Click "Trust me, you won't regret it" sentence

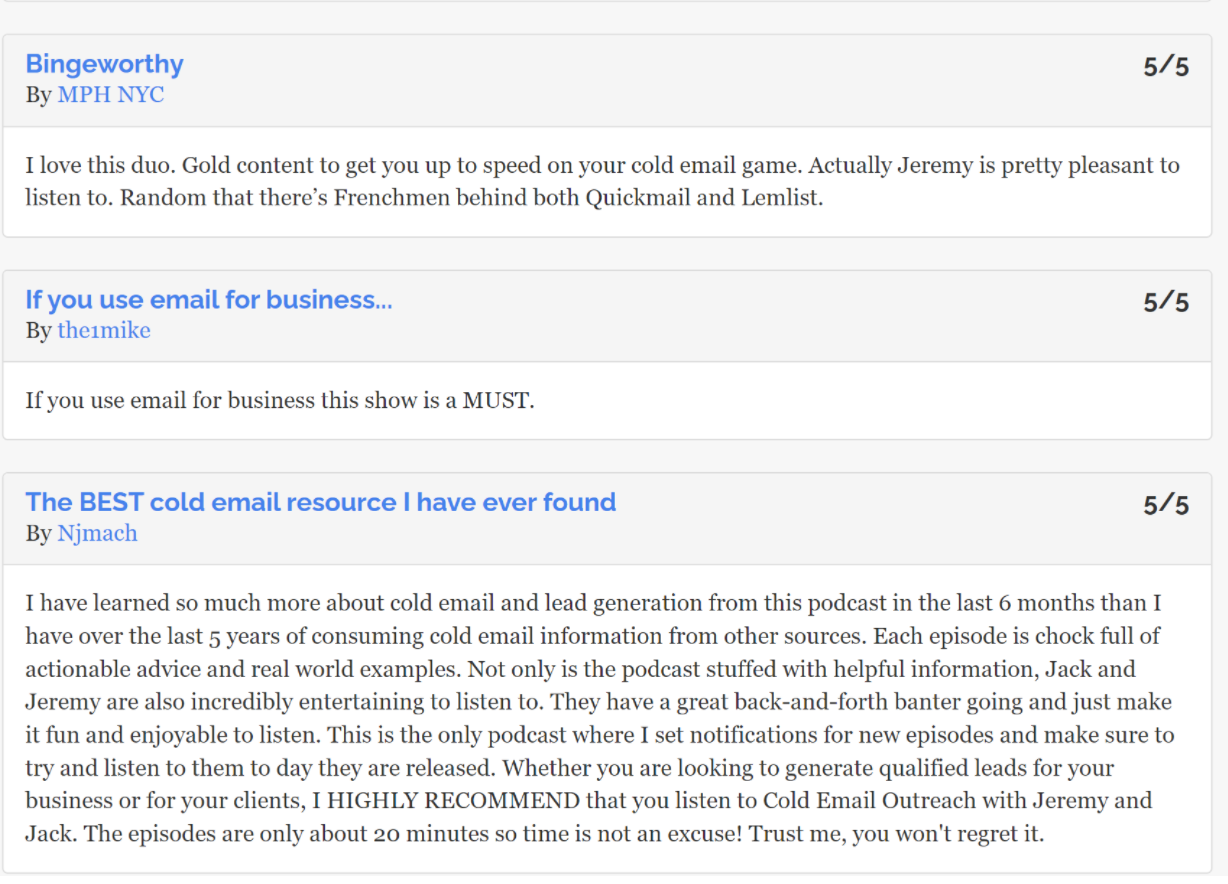click(x=895, y=833)
